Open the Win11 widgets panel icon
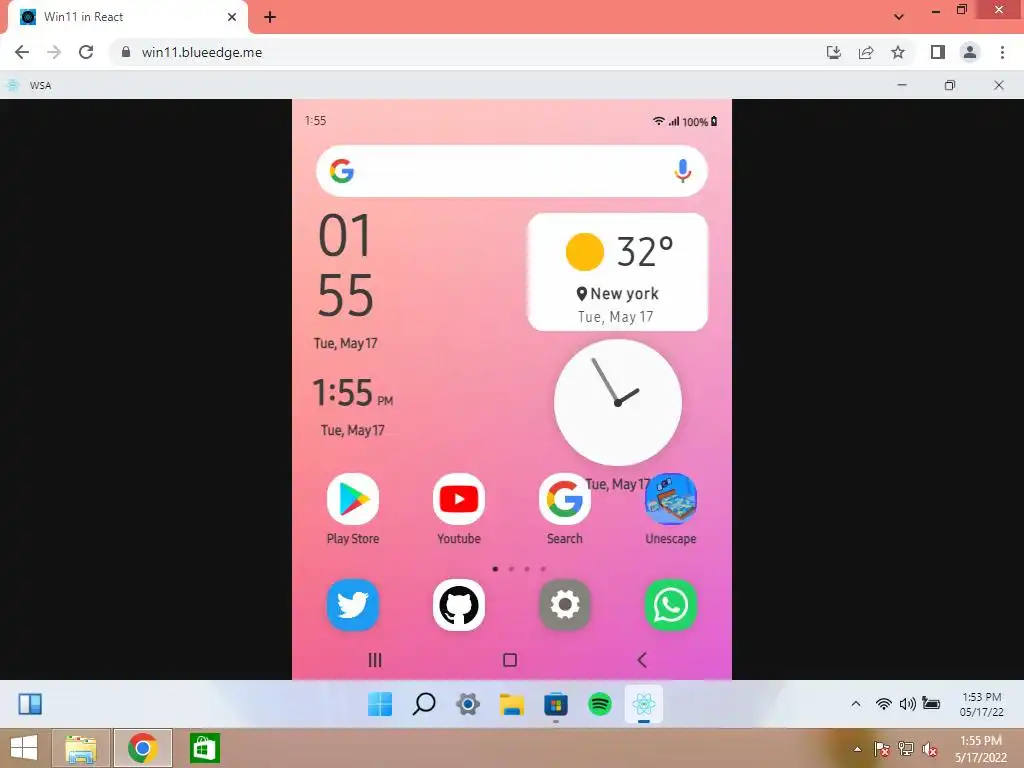1024x768 pixels. (x=30, y=704)
